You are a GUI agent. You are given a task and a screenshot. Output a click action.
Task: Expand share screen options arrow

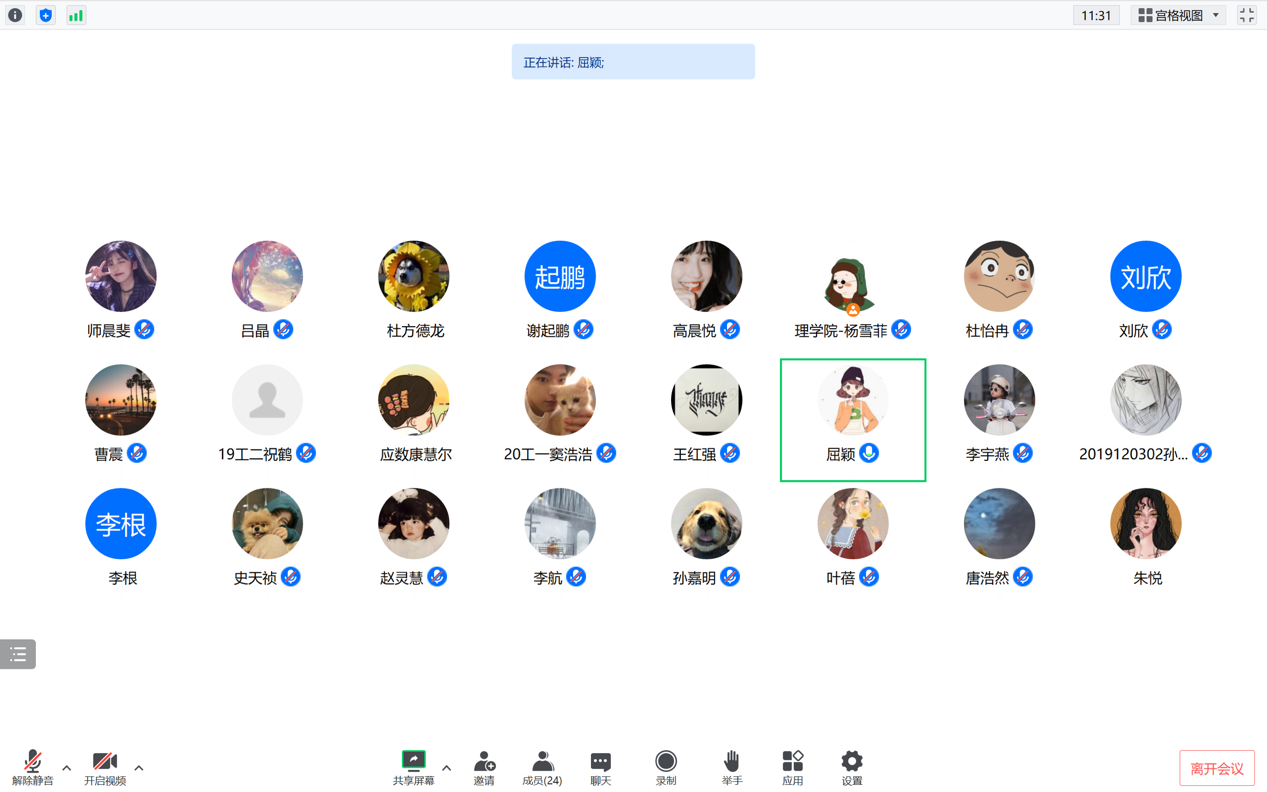(446, 768)
